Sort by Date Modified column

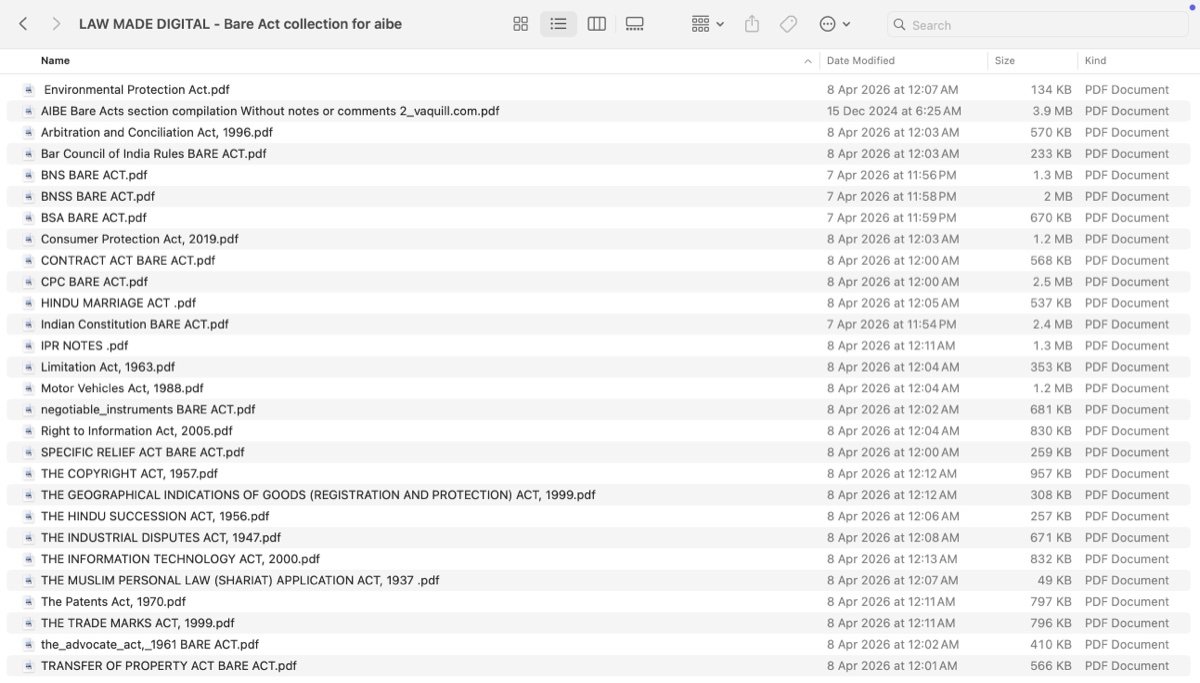[x=860, y=61]
